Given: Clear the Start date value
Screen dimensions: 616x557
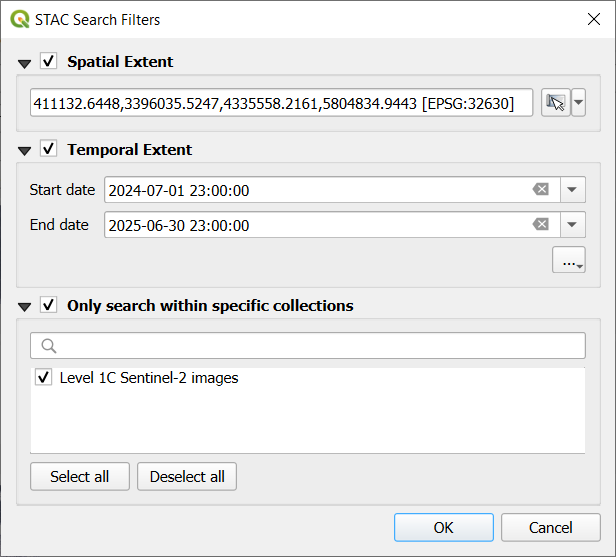Looking at the screenshot, I should click(540, 190).
